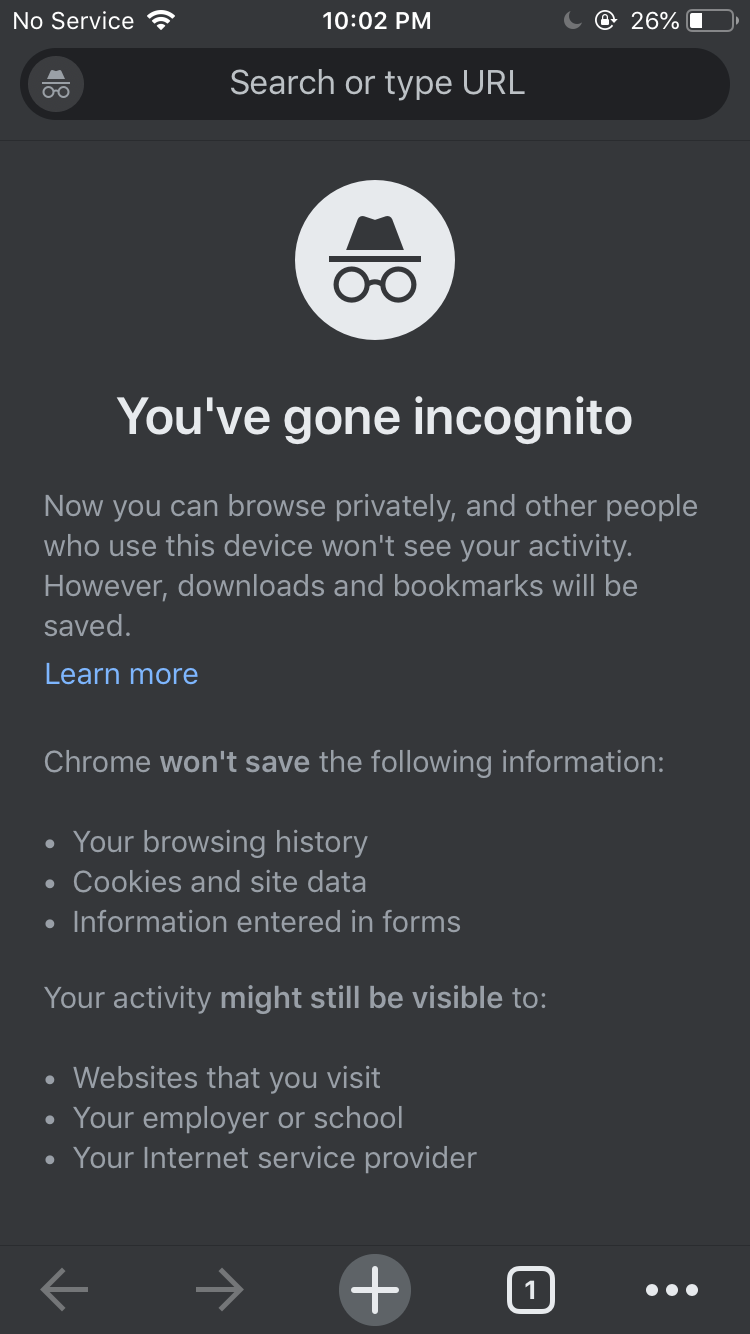Open the three-dot more menu
The height and width of the screenshot is (1334, 750).
click(x=672, y=1290)
